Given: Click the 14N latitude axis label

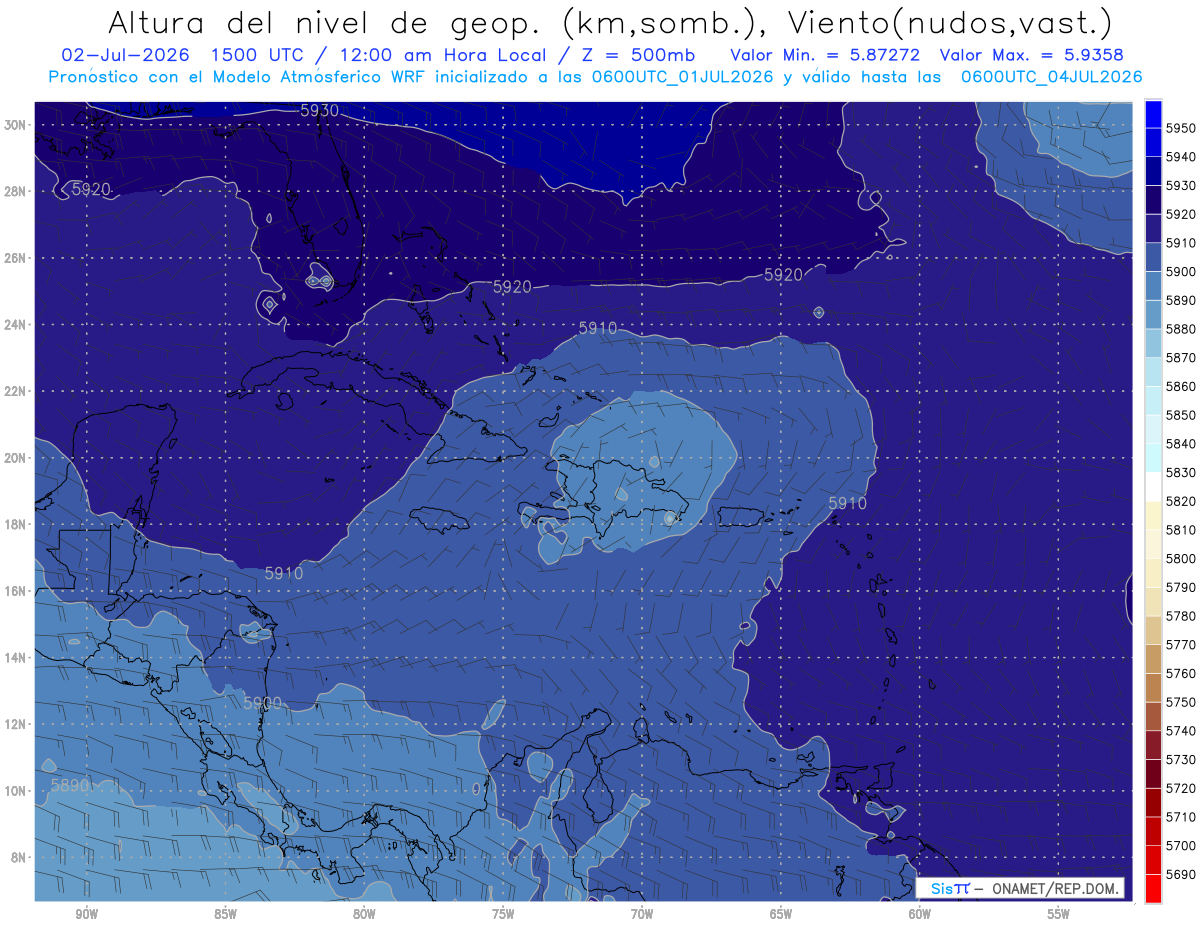Looking at the screenshot, I should click(16, 658).
